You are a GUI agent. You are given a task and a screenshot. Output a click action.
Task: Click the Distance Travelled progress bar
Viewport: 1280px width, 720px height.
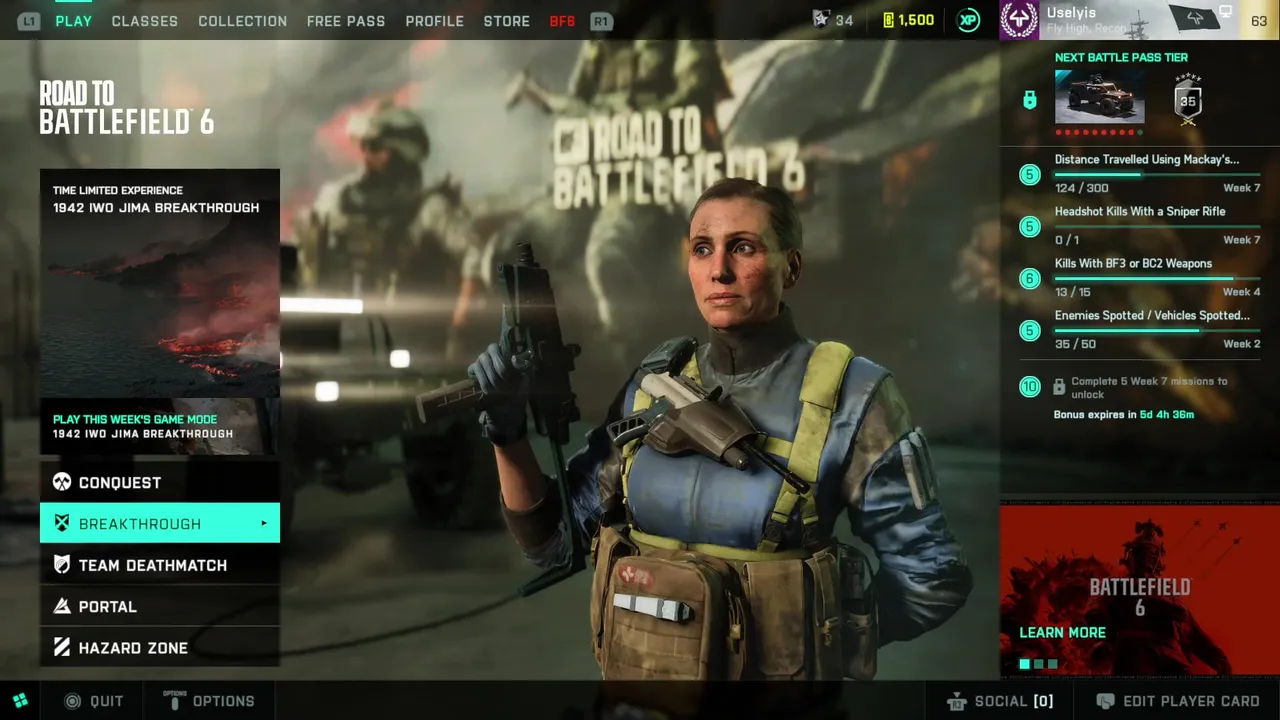point(1157,174)
